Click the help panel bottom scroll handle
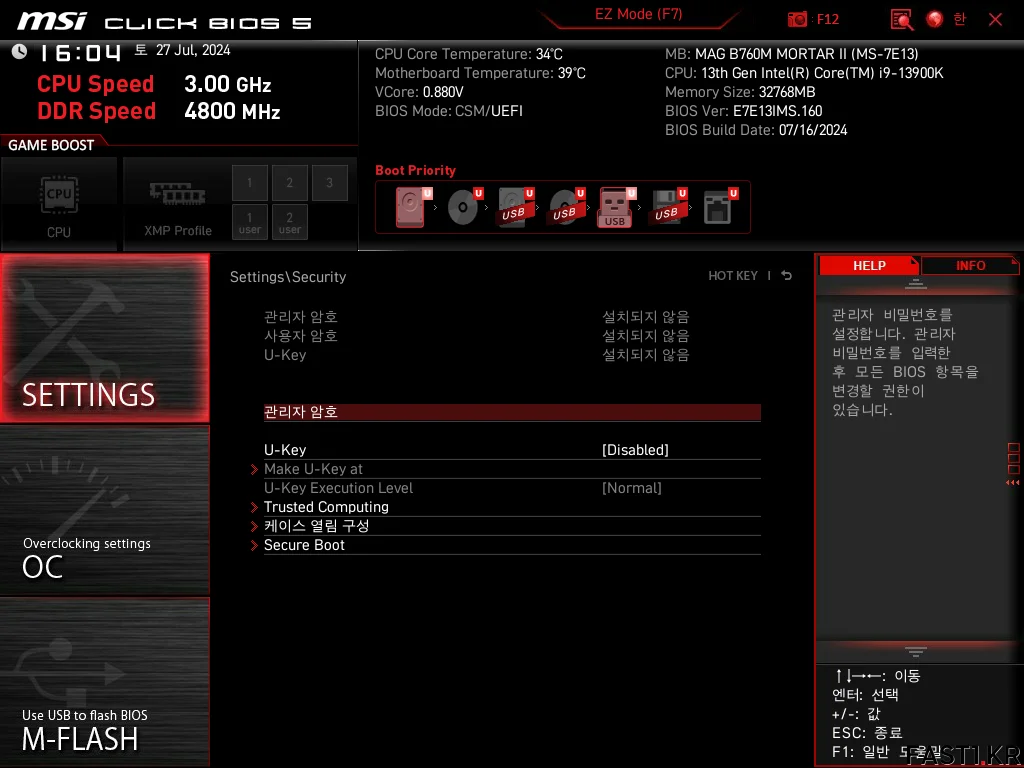This screenshot has width=1024, height=768. click(916, 652)
